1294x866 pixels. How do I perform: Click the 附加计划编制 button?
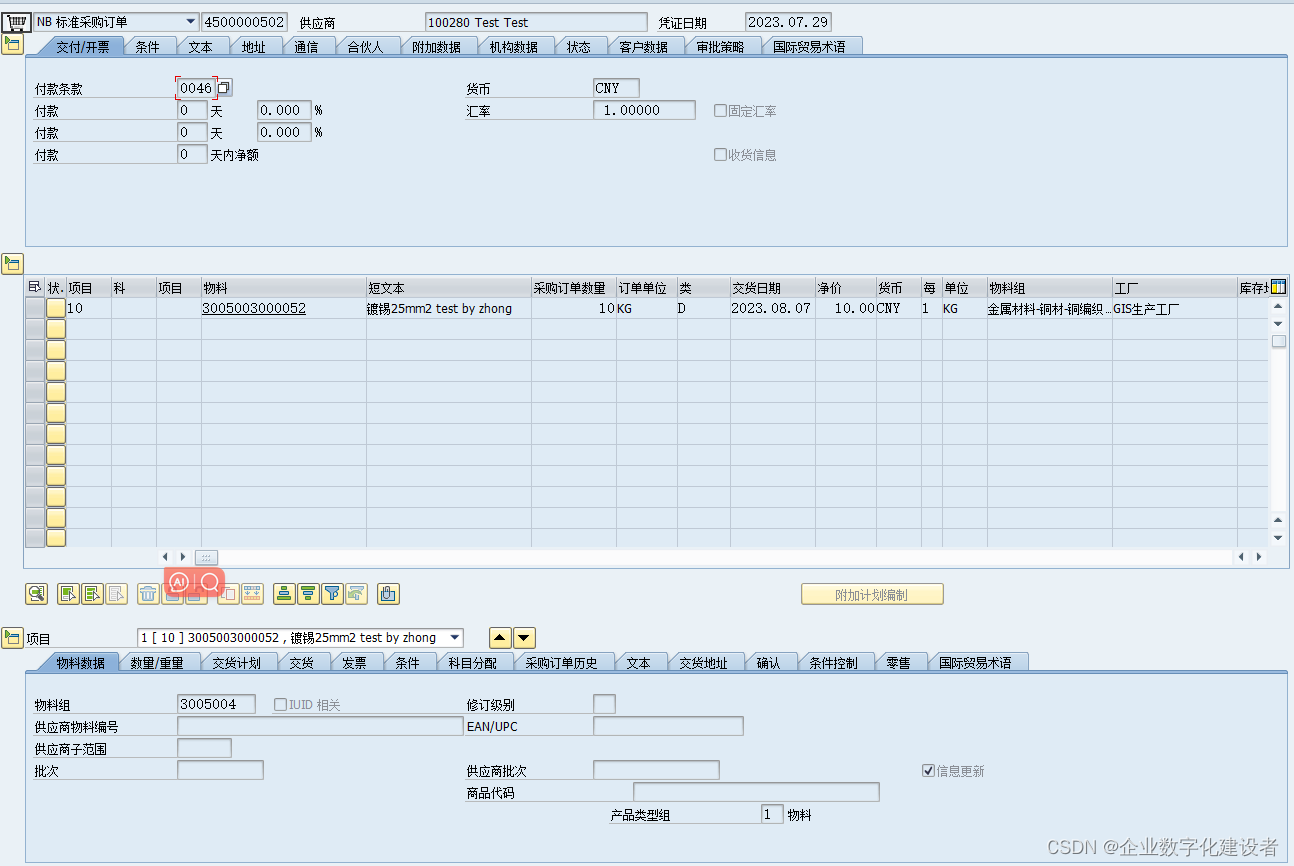pos(871,593)
